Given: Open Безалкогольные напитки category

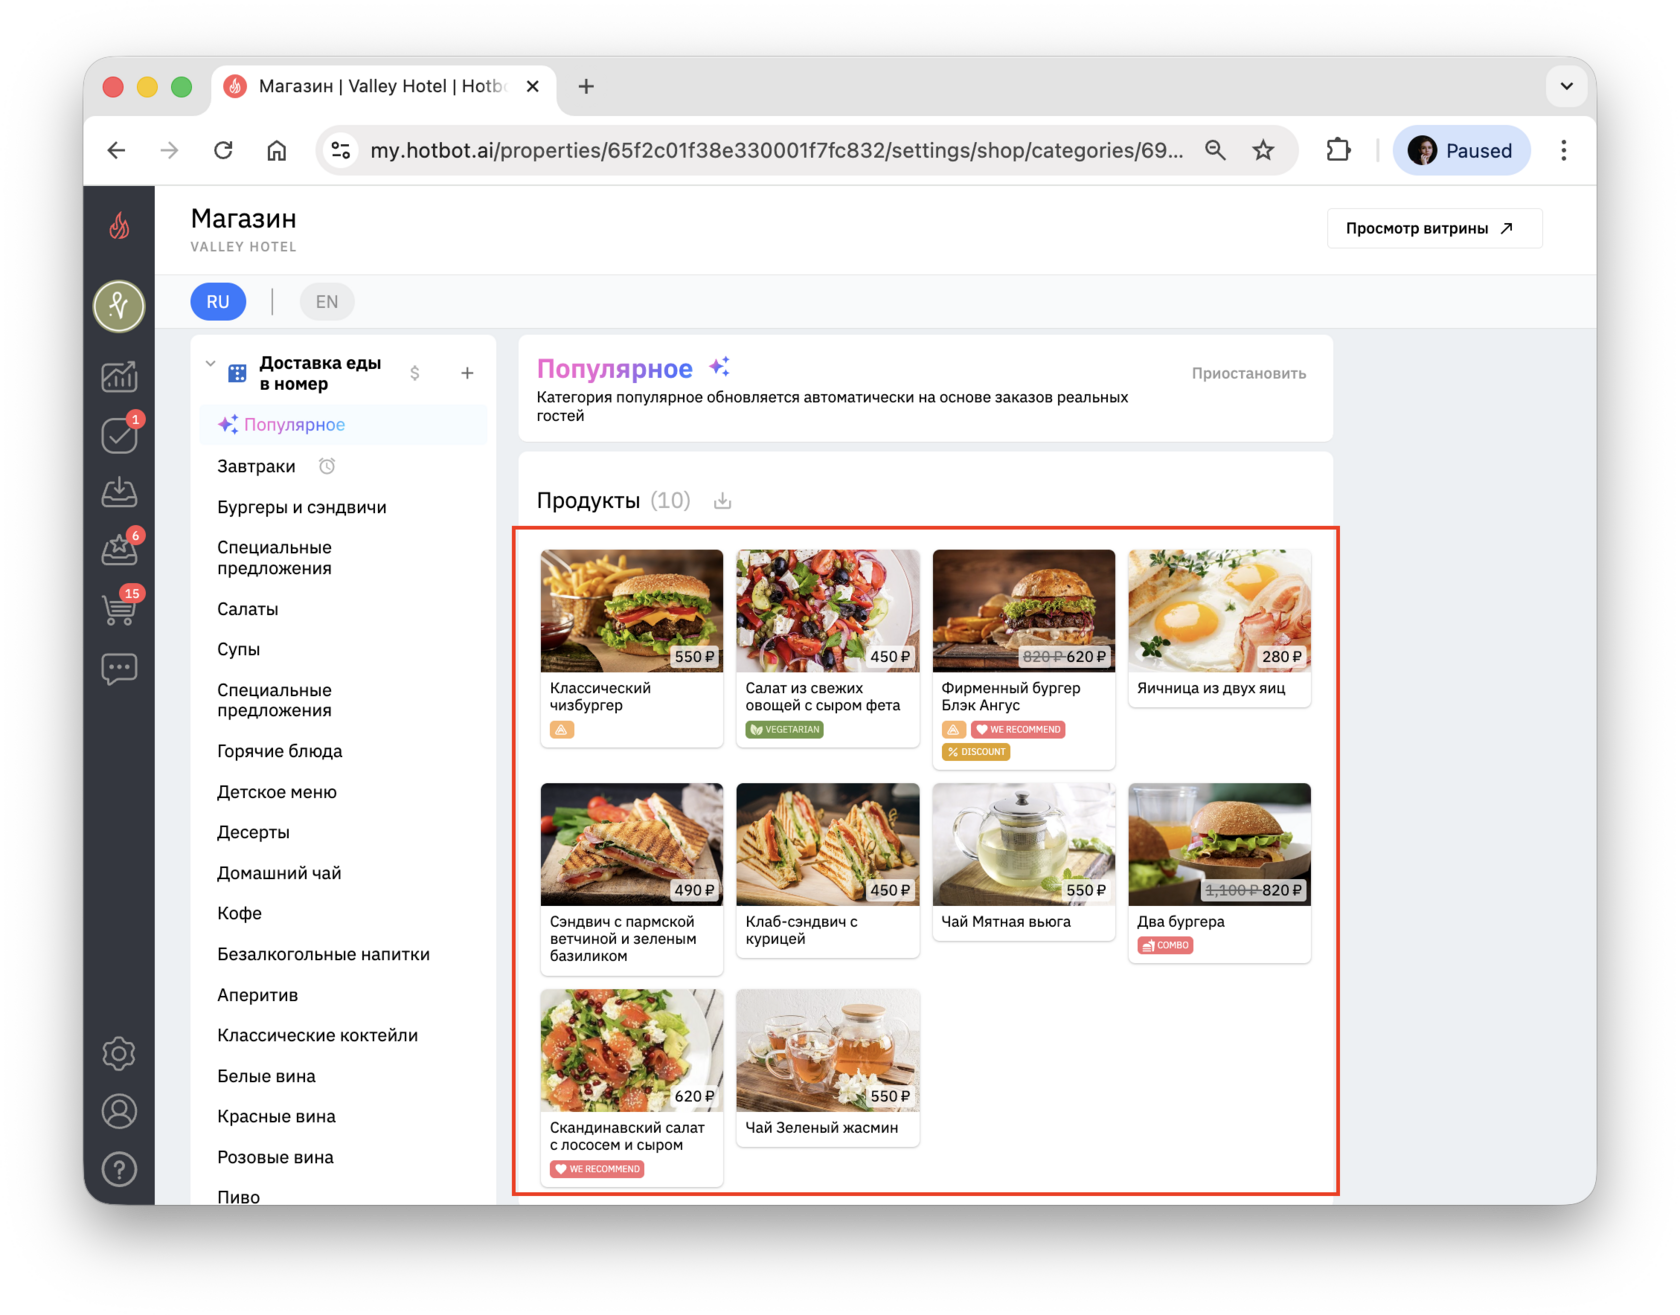Looking at the screenshot, I should coord(324,955).
